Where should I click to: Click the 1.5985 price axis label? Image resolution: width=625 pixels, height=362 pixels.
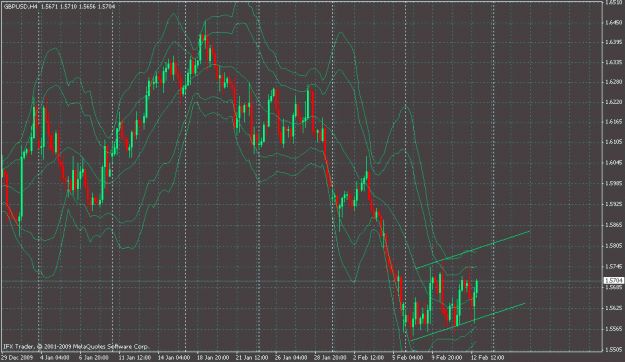(x=614, y=183)
